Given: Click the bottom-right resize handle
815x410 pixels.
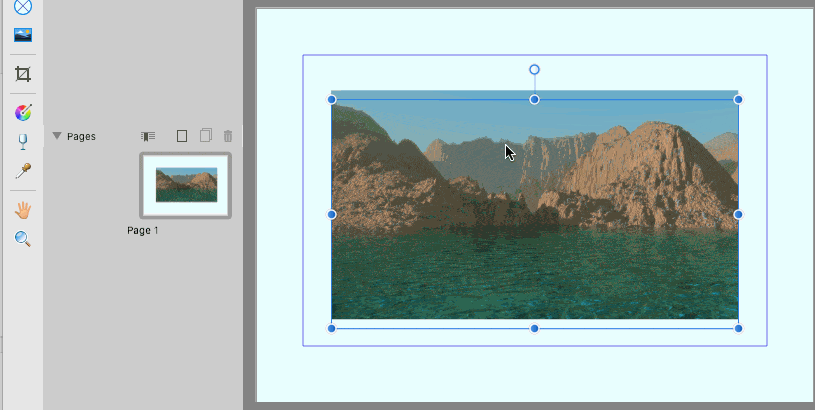Looking at the screenshot, I should 738,328.
